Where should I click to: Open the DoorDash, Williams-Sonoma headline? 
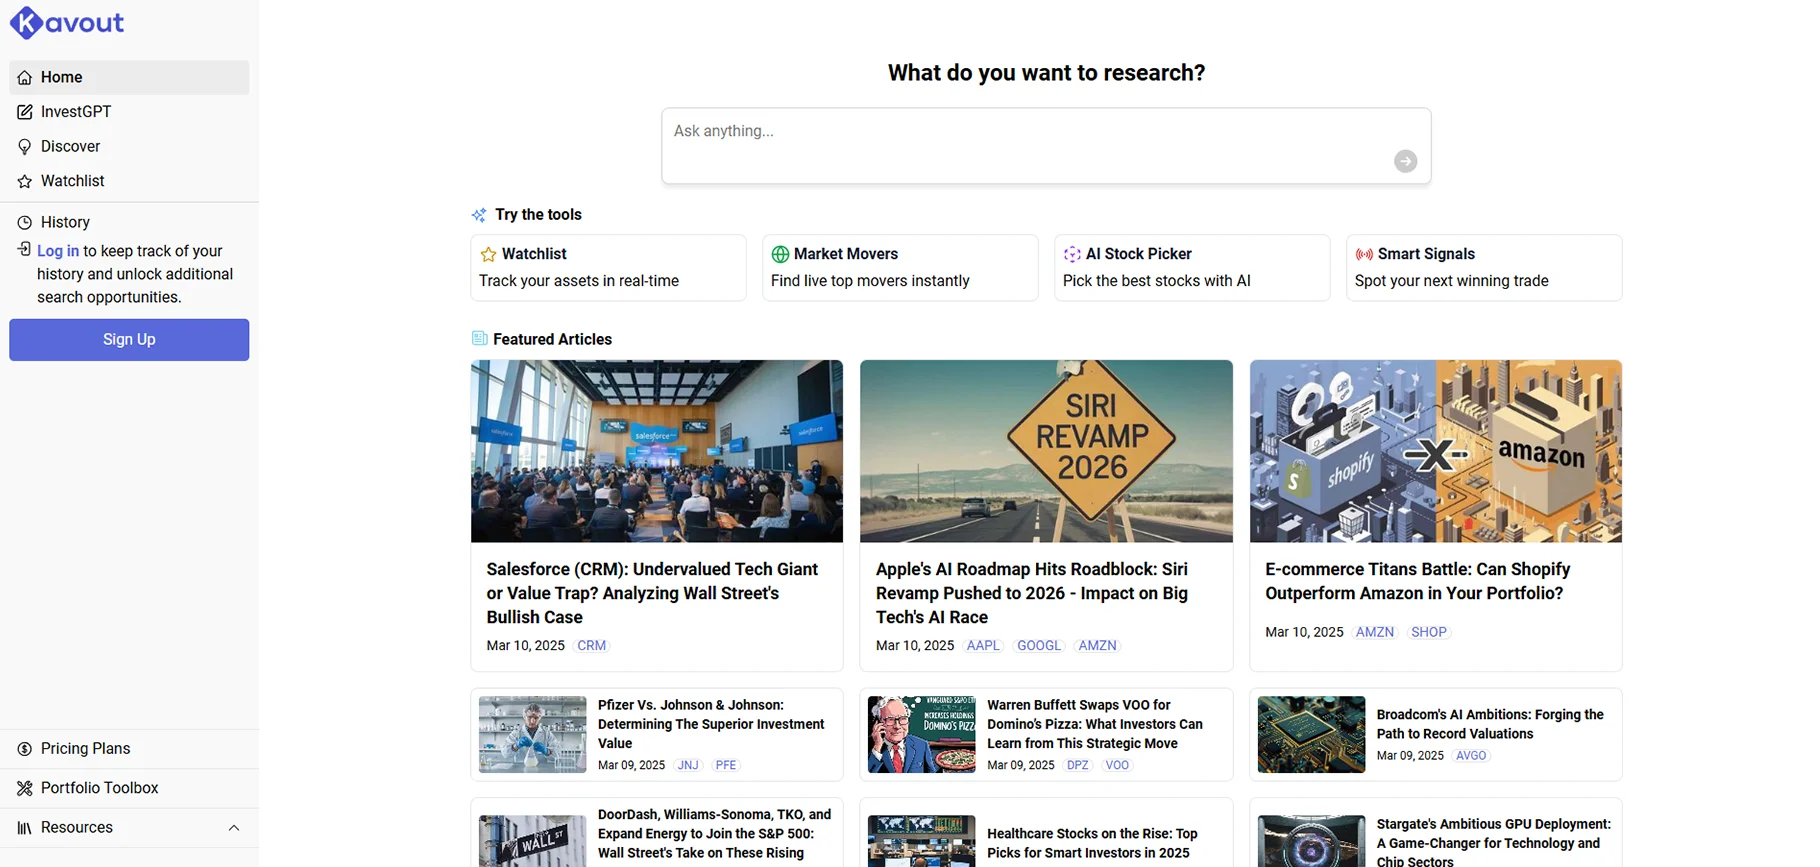pyautogui.click(x=715, y=834)
